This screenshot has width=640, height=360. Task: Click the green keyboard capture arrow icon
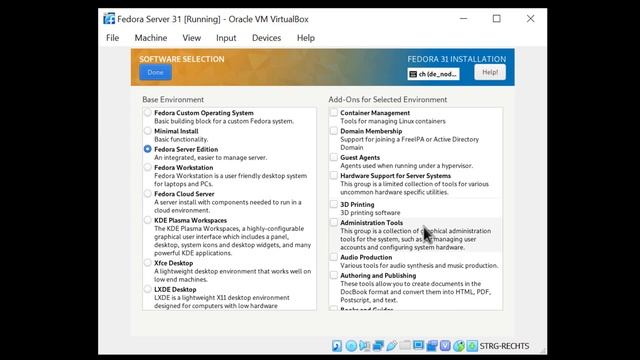pos(472,346)
